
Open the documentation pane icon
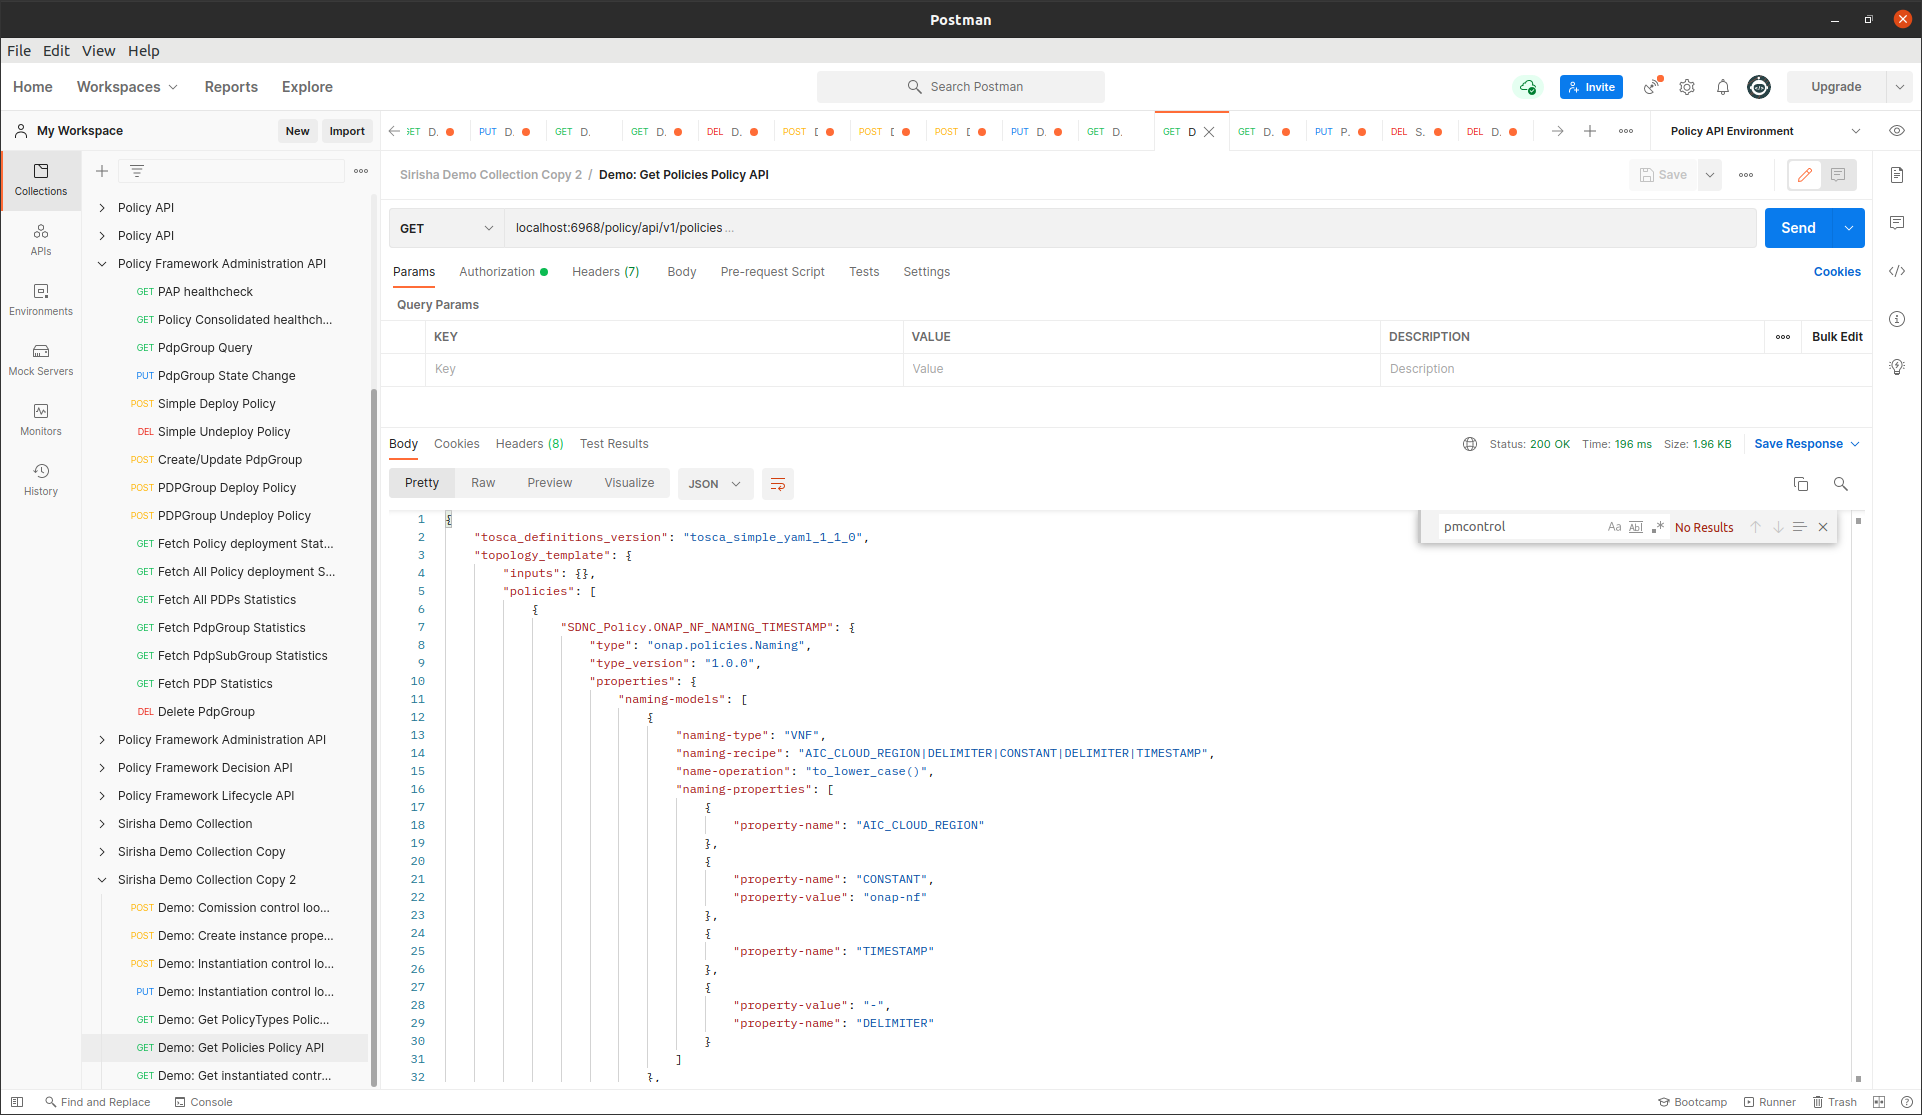[1897, 175]
